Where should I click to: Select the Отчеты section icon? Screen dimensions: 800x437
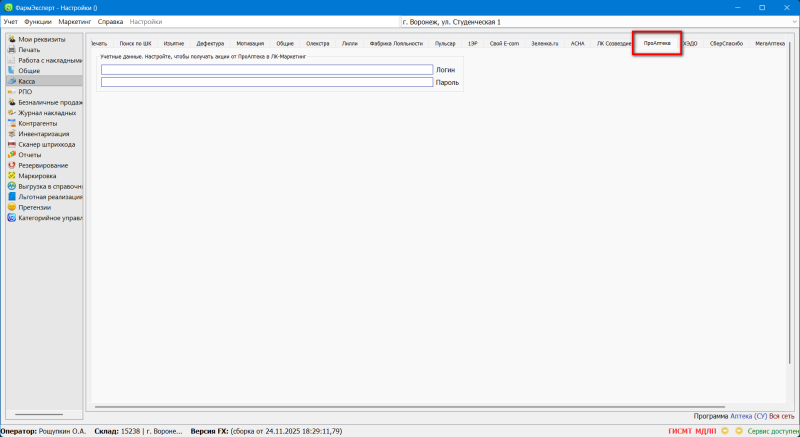pos(11,154)
